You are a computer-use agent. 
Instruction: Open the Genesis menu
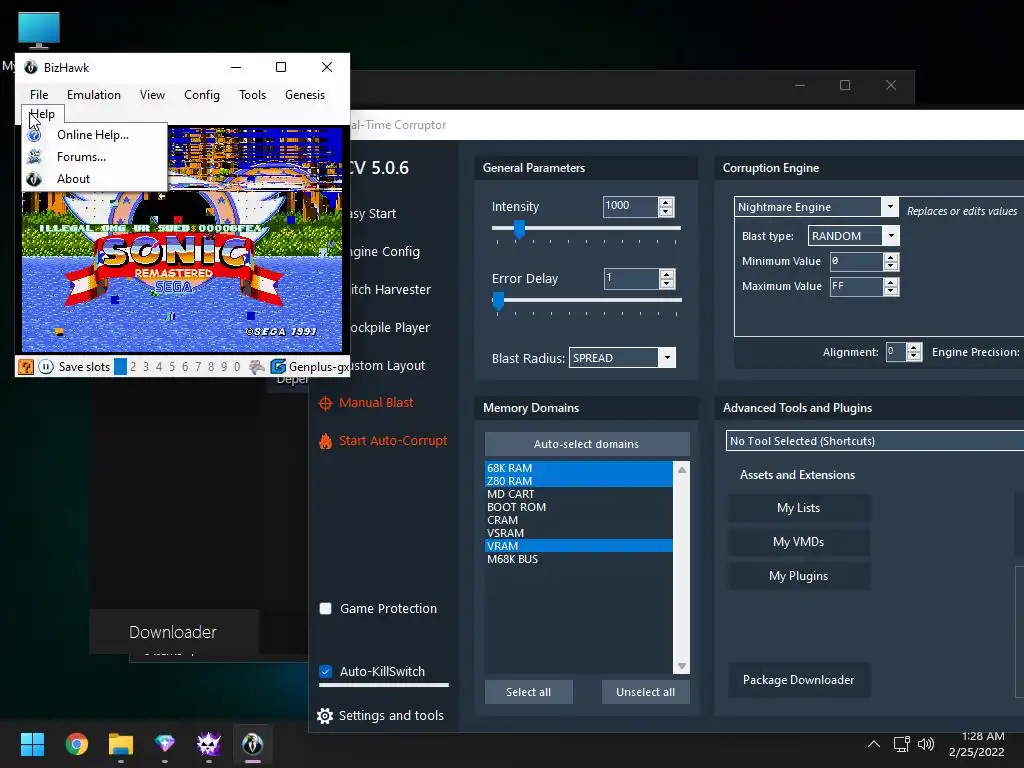(x=305, y=95)
